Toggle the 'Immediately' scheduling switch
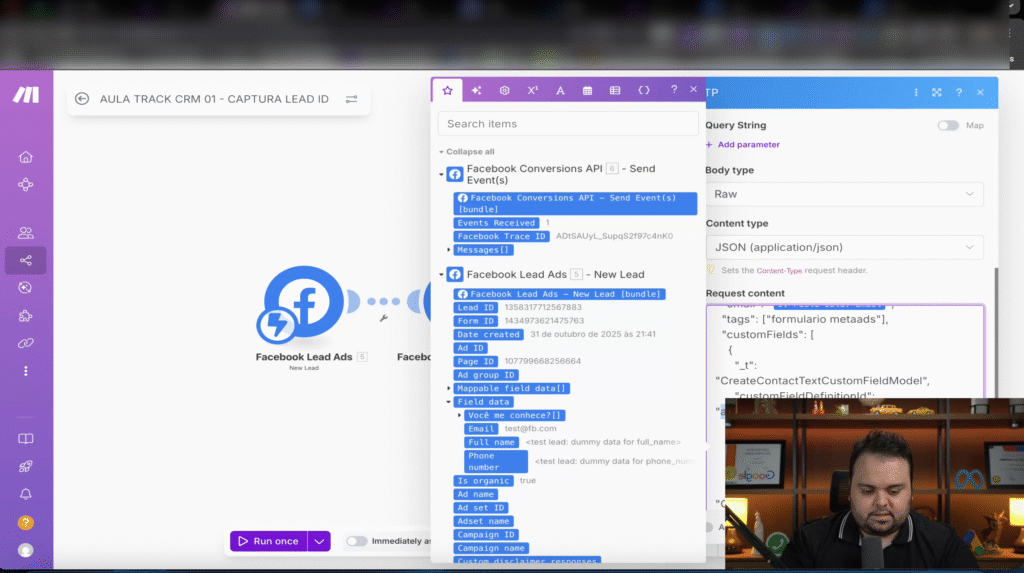This screenshot has width=1024, height=573. (x=356, y=541)
